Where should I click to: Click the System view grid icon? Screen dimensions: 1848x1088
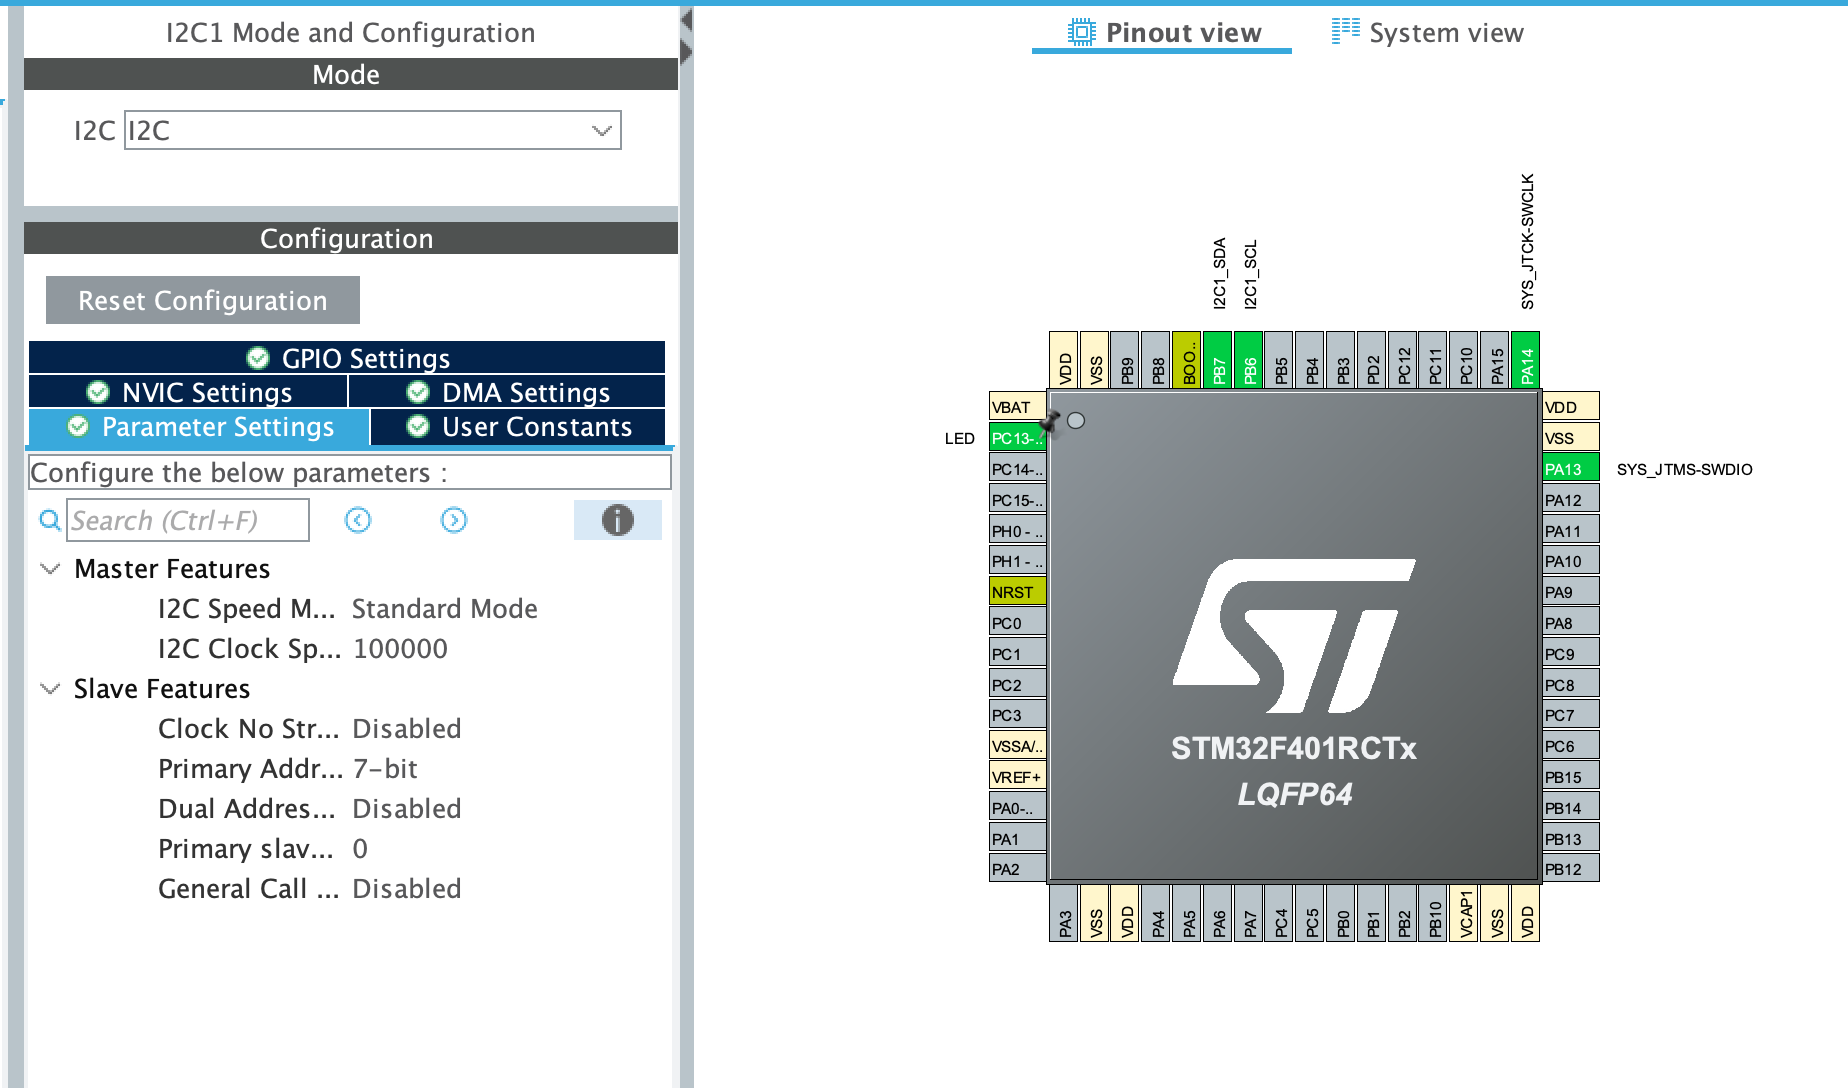tap(1343, 31)
